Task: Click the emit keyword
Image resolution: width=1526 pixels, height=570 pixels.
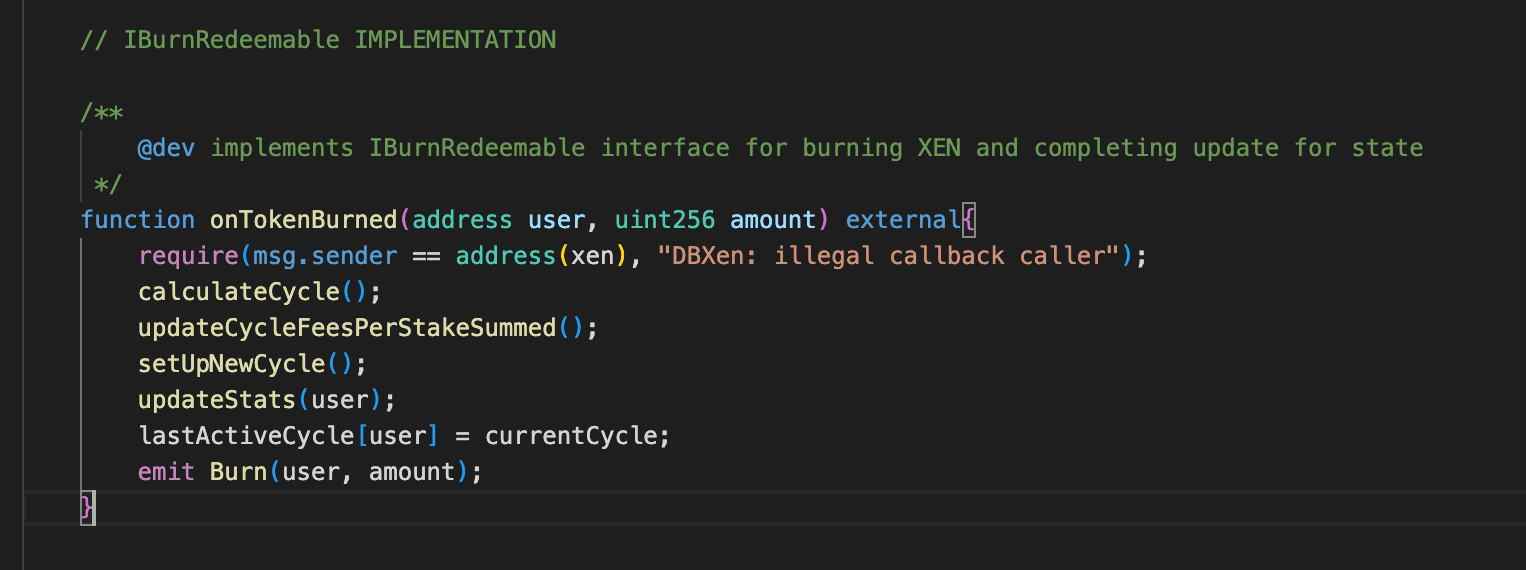Action: (x=166, y=472)
